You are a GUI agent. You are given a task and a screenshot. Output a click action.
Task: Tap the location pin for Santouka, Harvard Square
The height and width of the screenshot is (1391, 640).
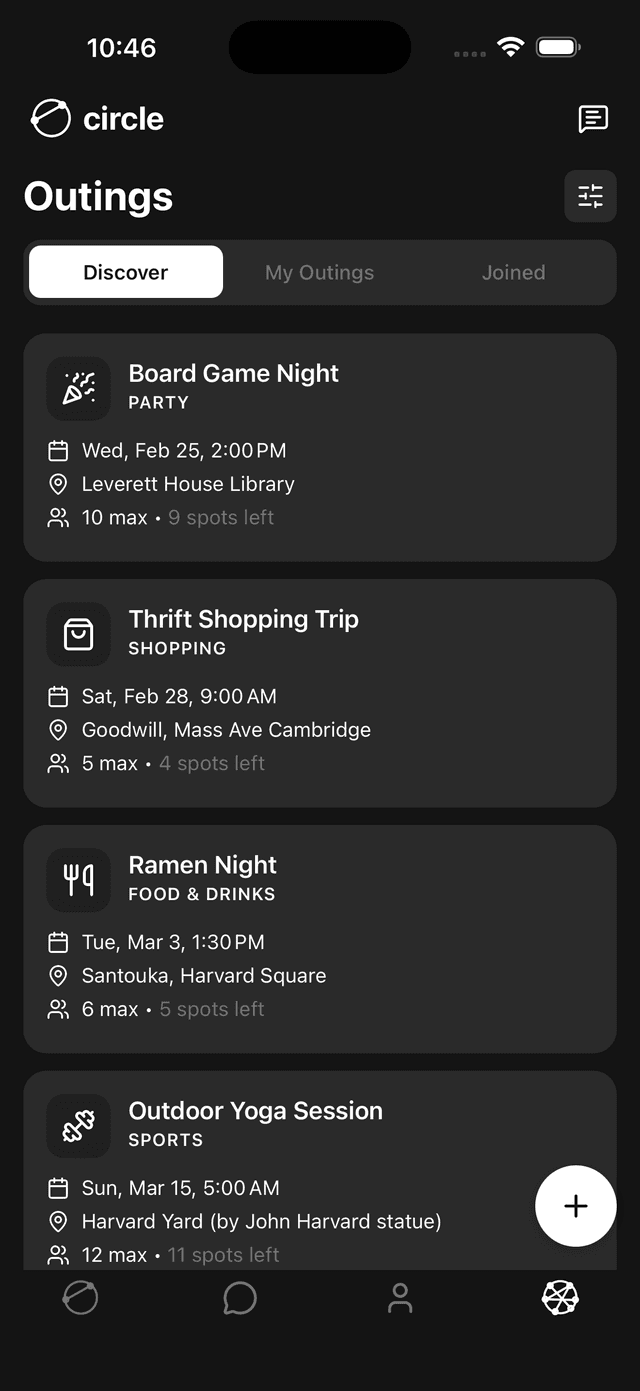[x=58, y=975]
